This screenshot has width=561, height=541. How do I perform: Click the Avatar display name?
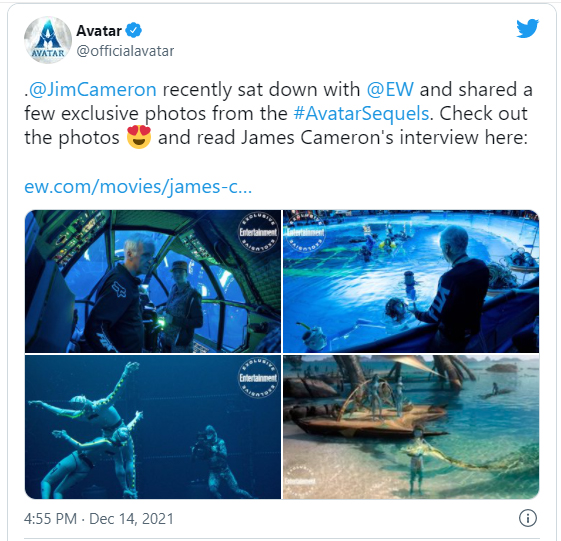[99, 31]
